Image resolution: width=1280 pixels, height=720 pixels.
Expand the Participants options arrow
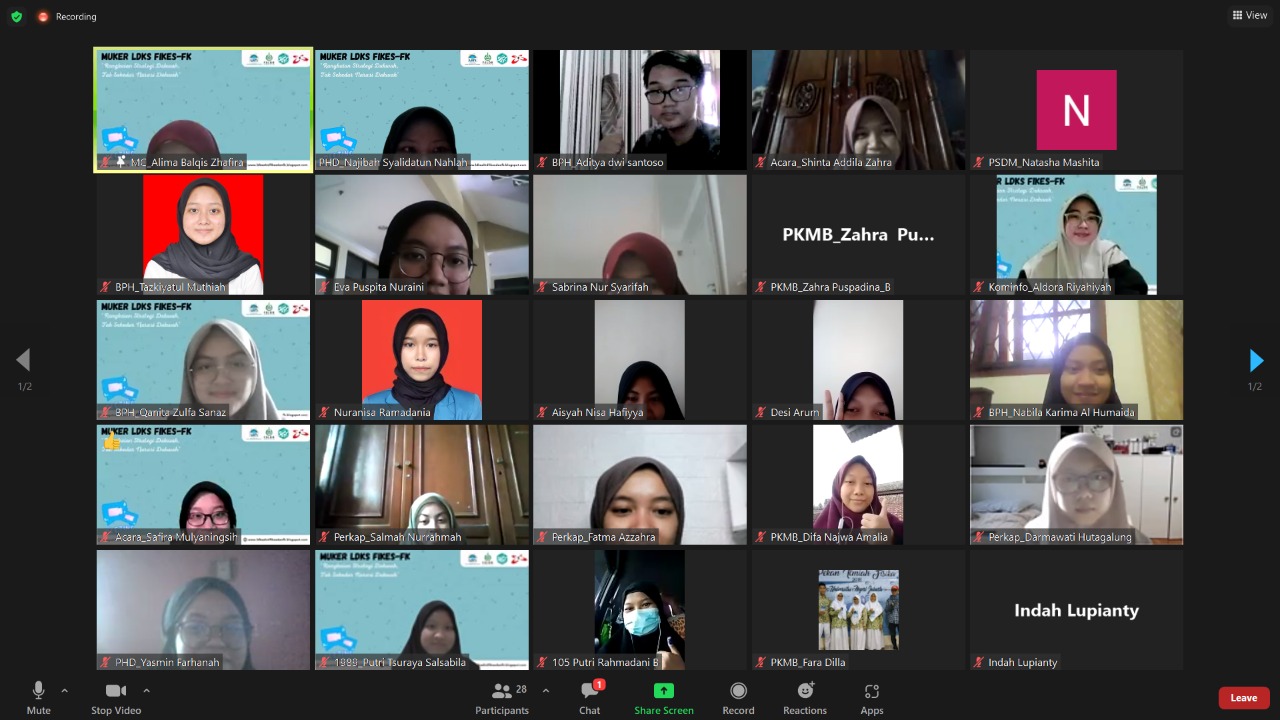546,690
